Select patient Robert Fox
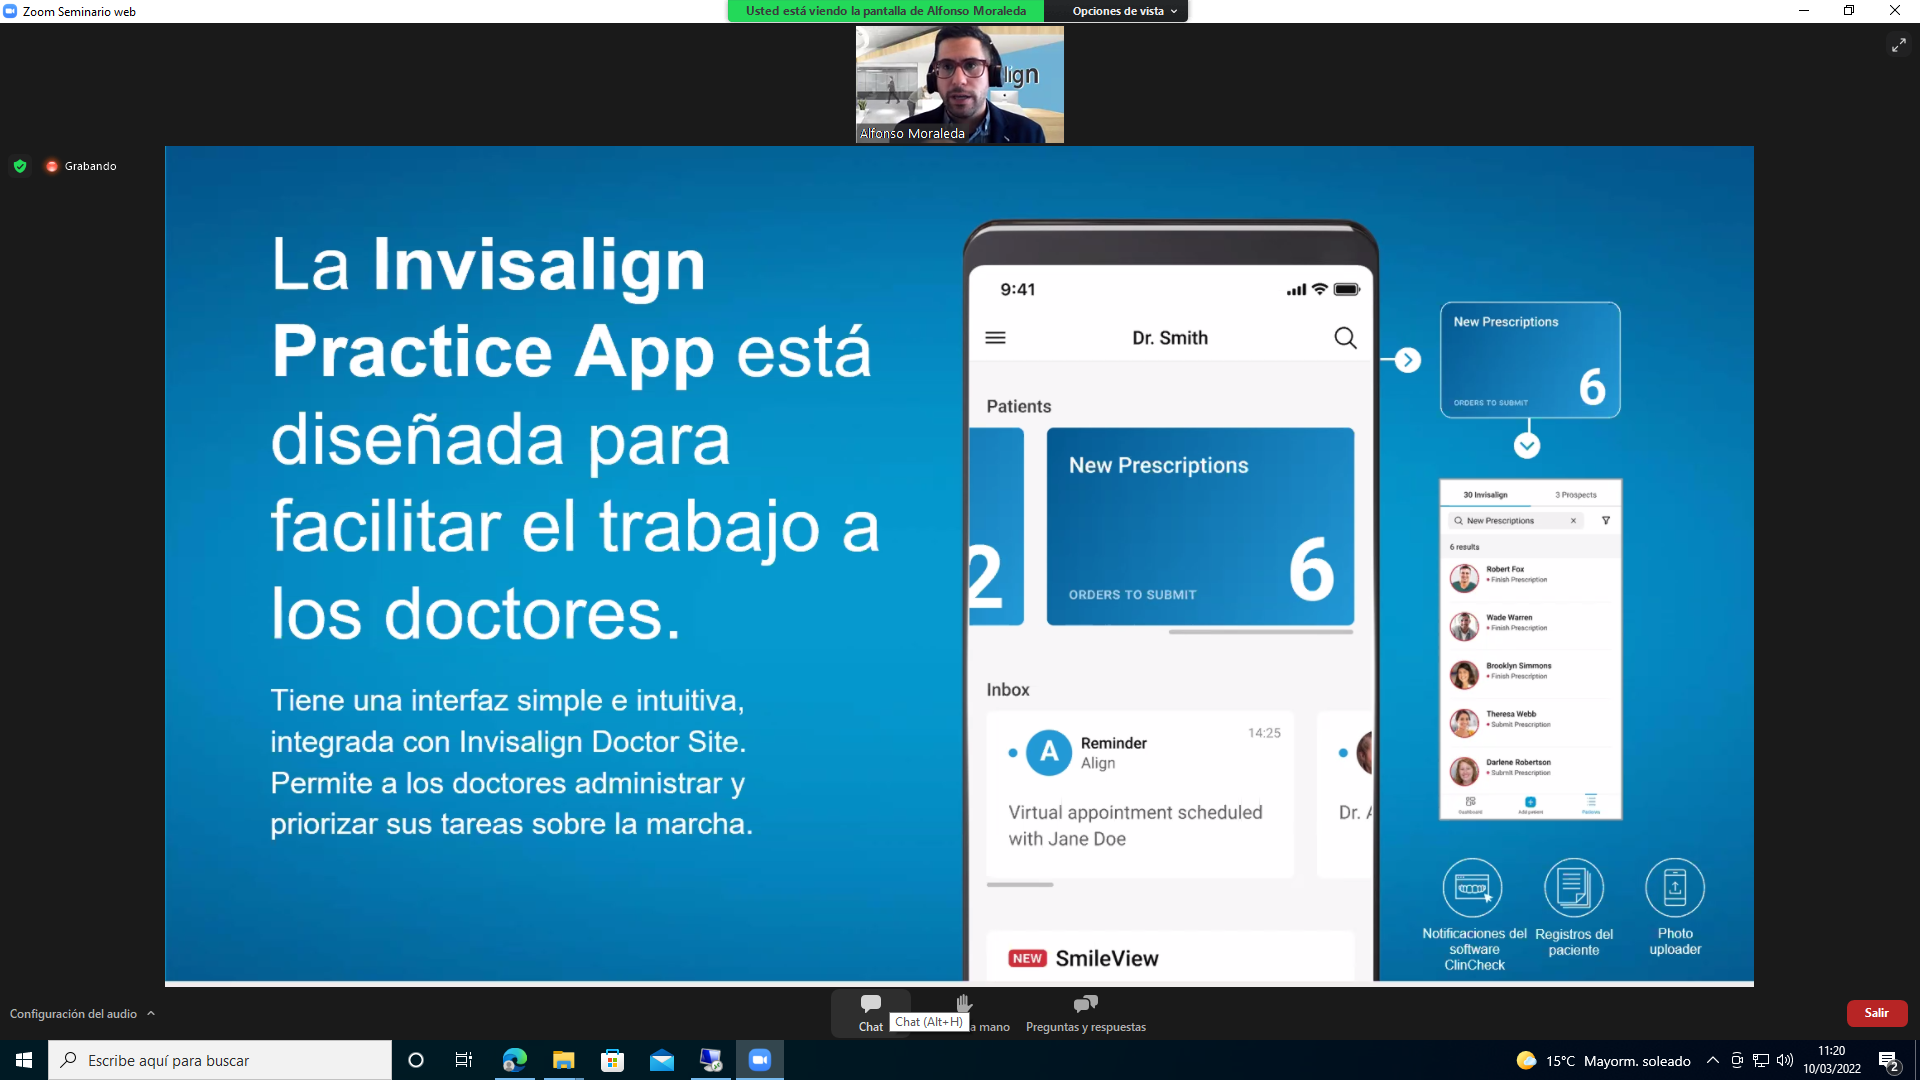Image resolution: width=1920 pixels, height=1080 pixels. (1530, 577)
